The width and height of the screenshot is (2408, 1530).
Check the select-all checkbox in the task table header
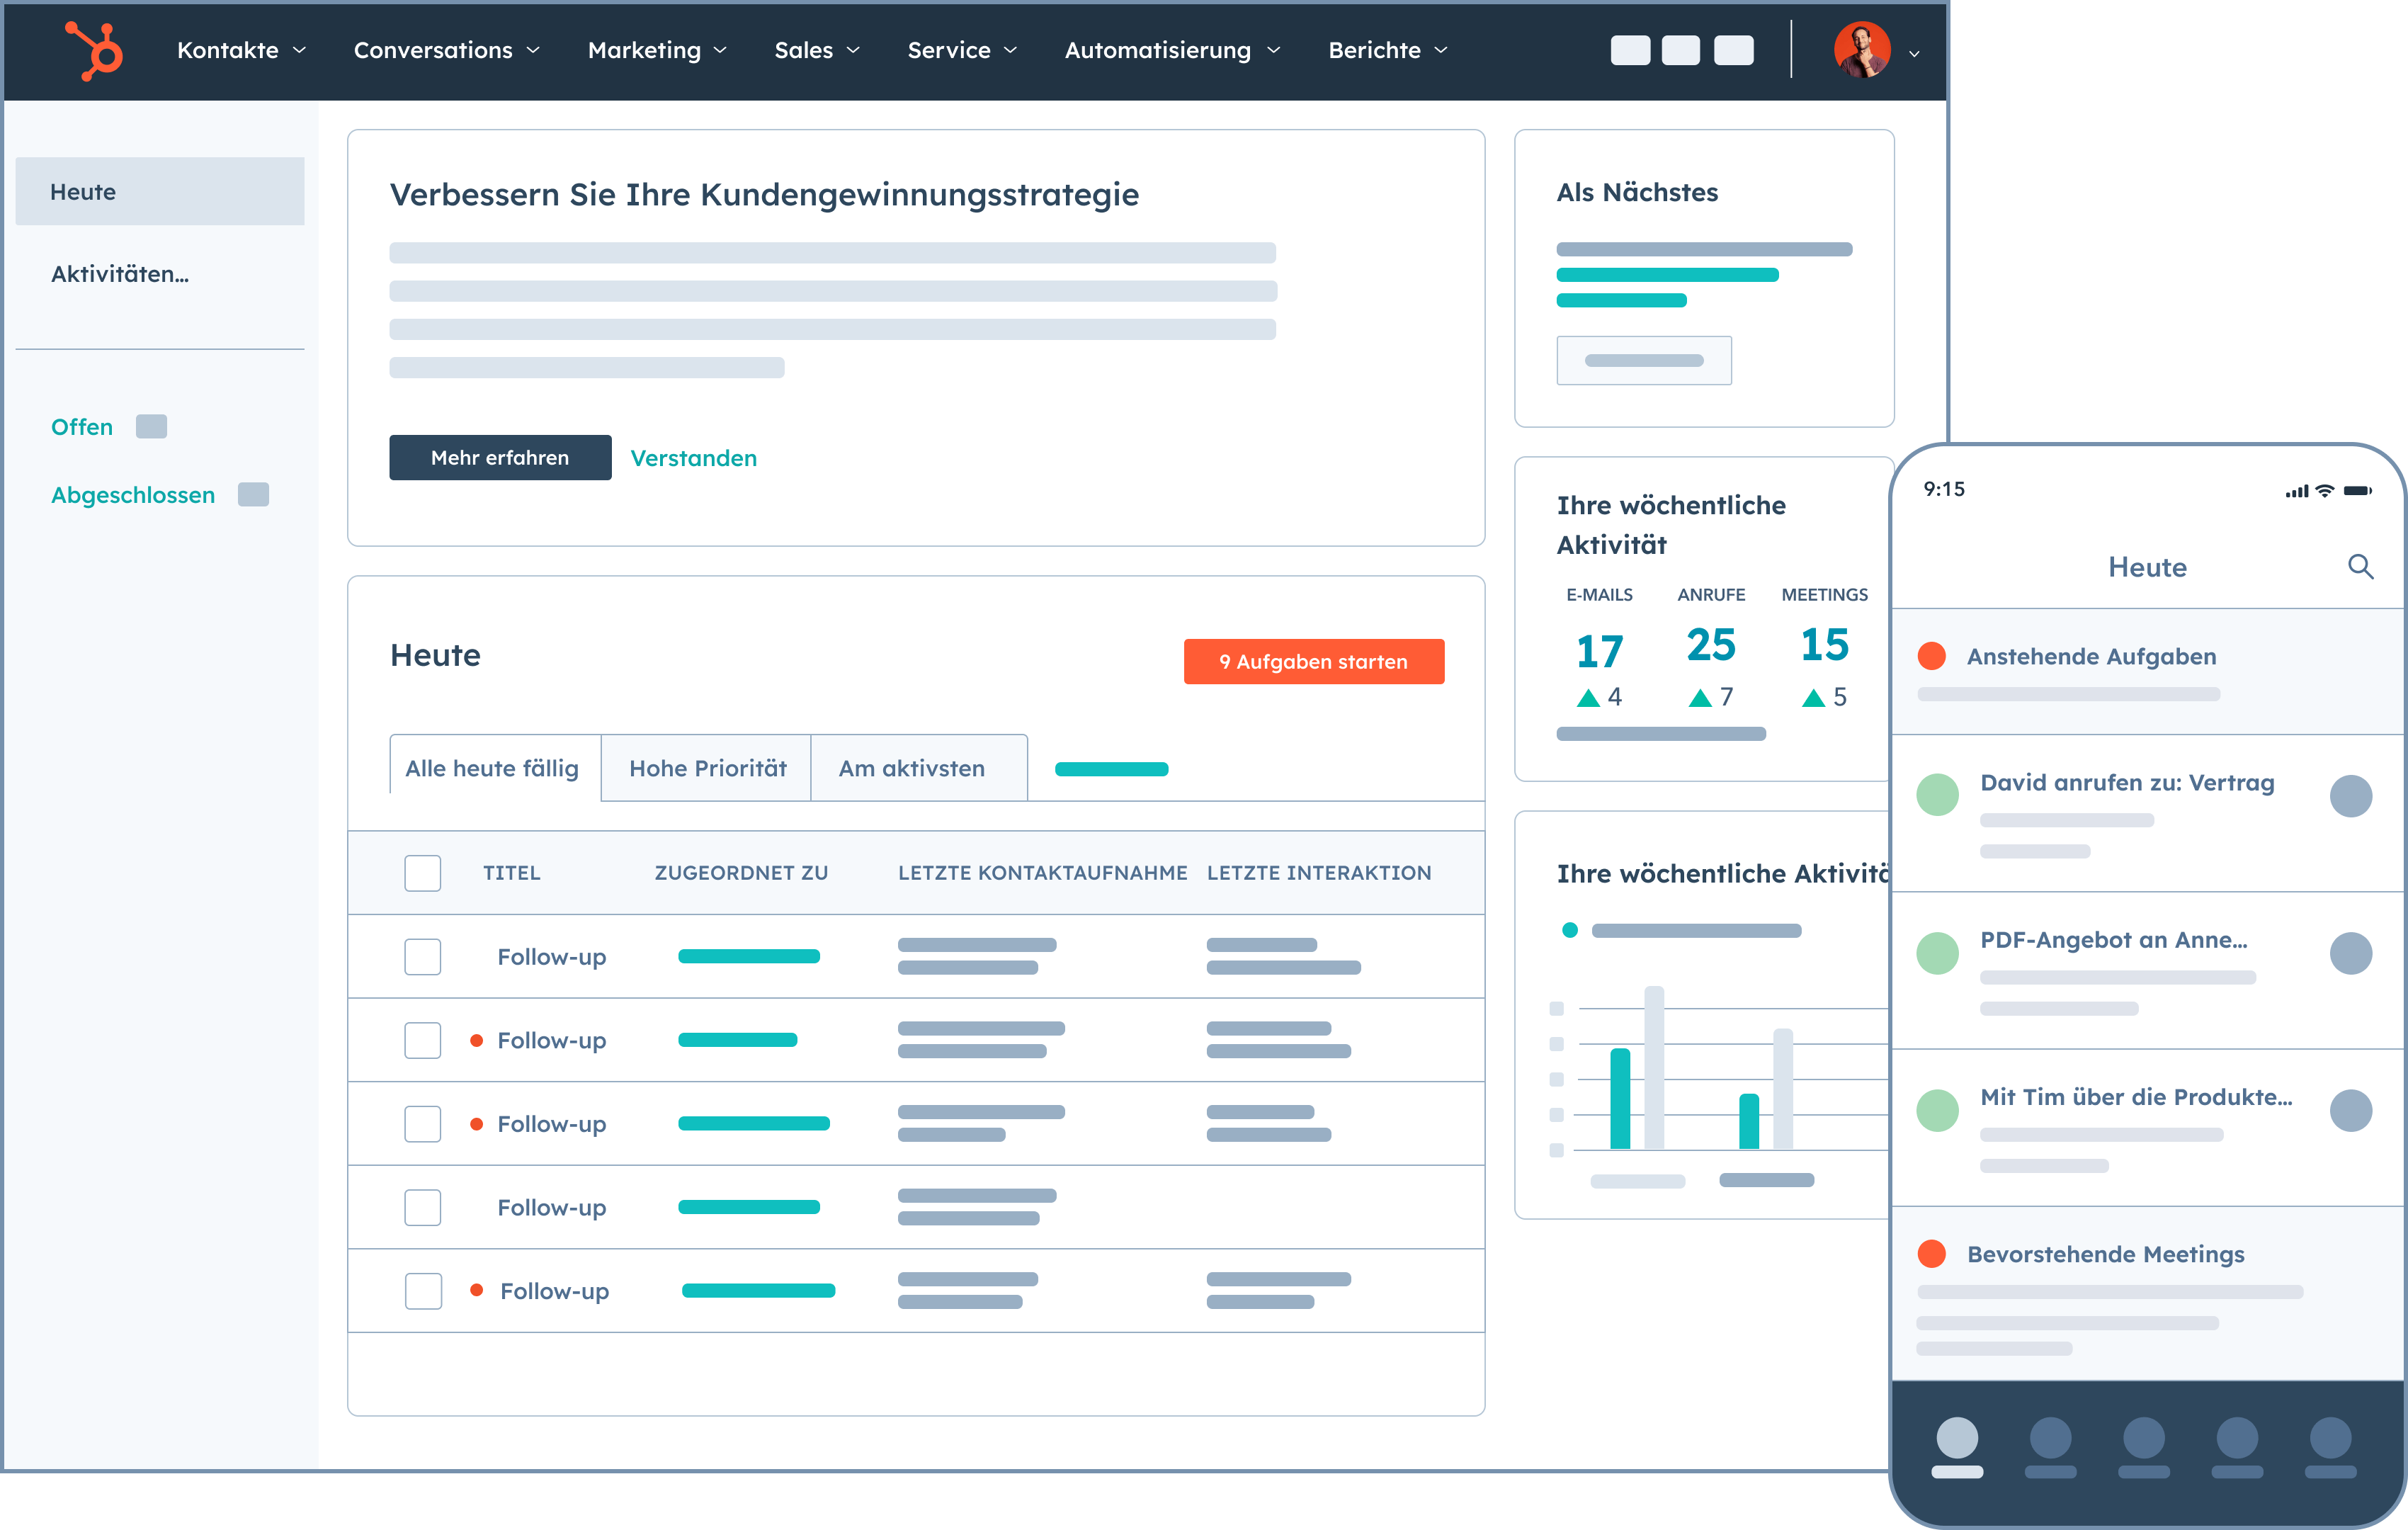click(x=422, y=872)
